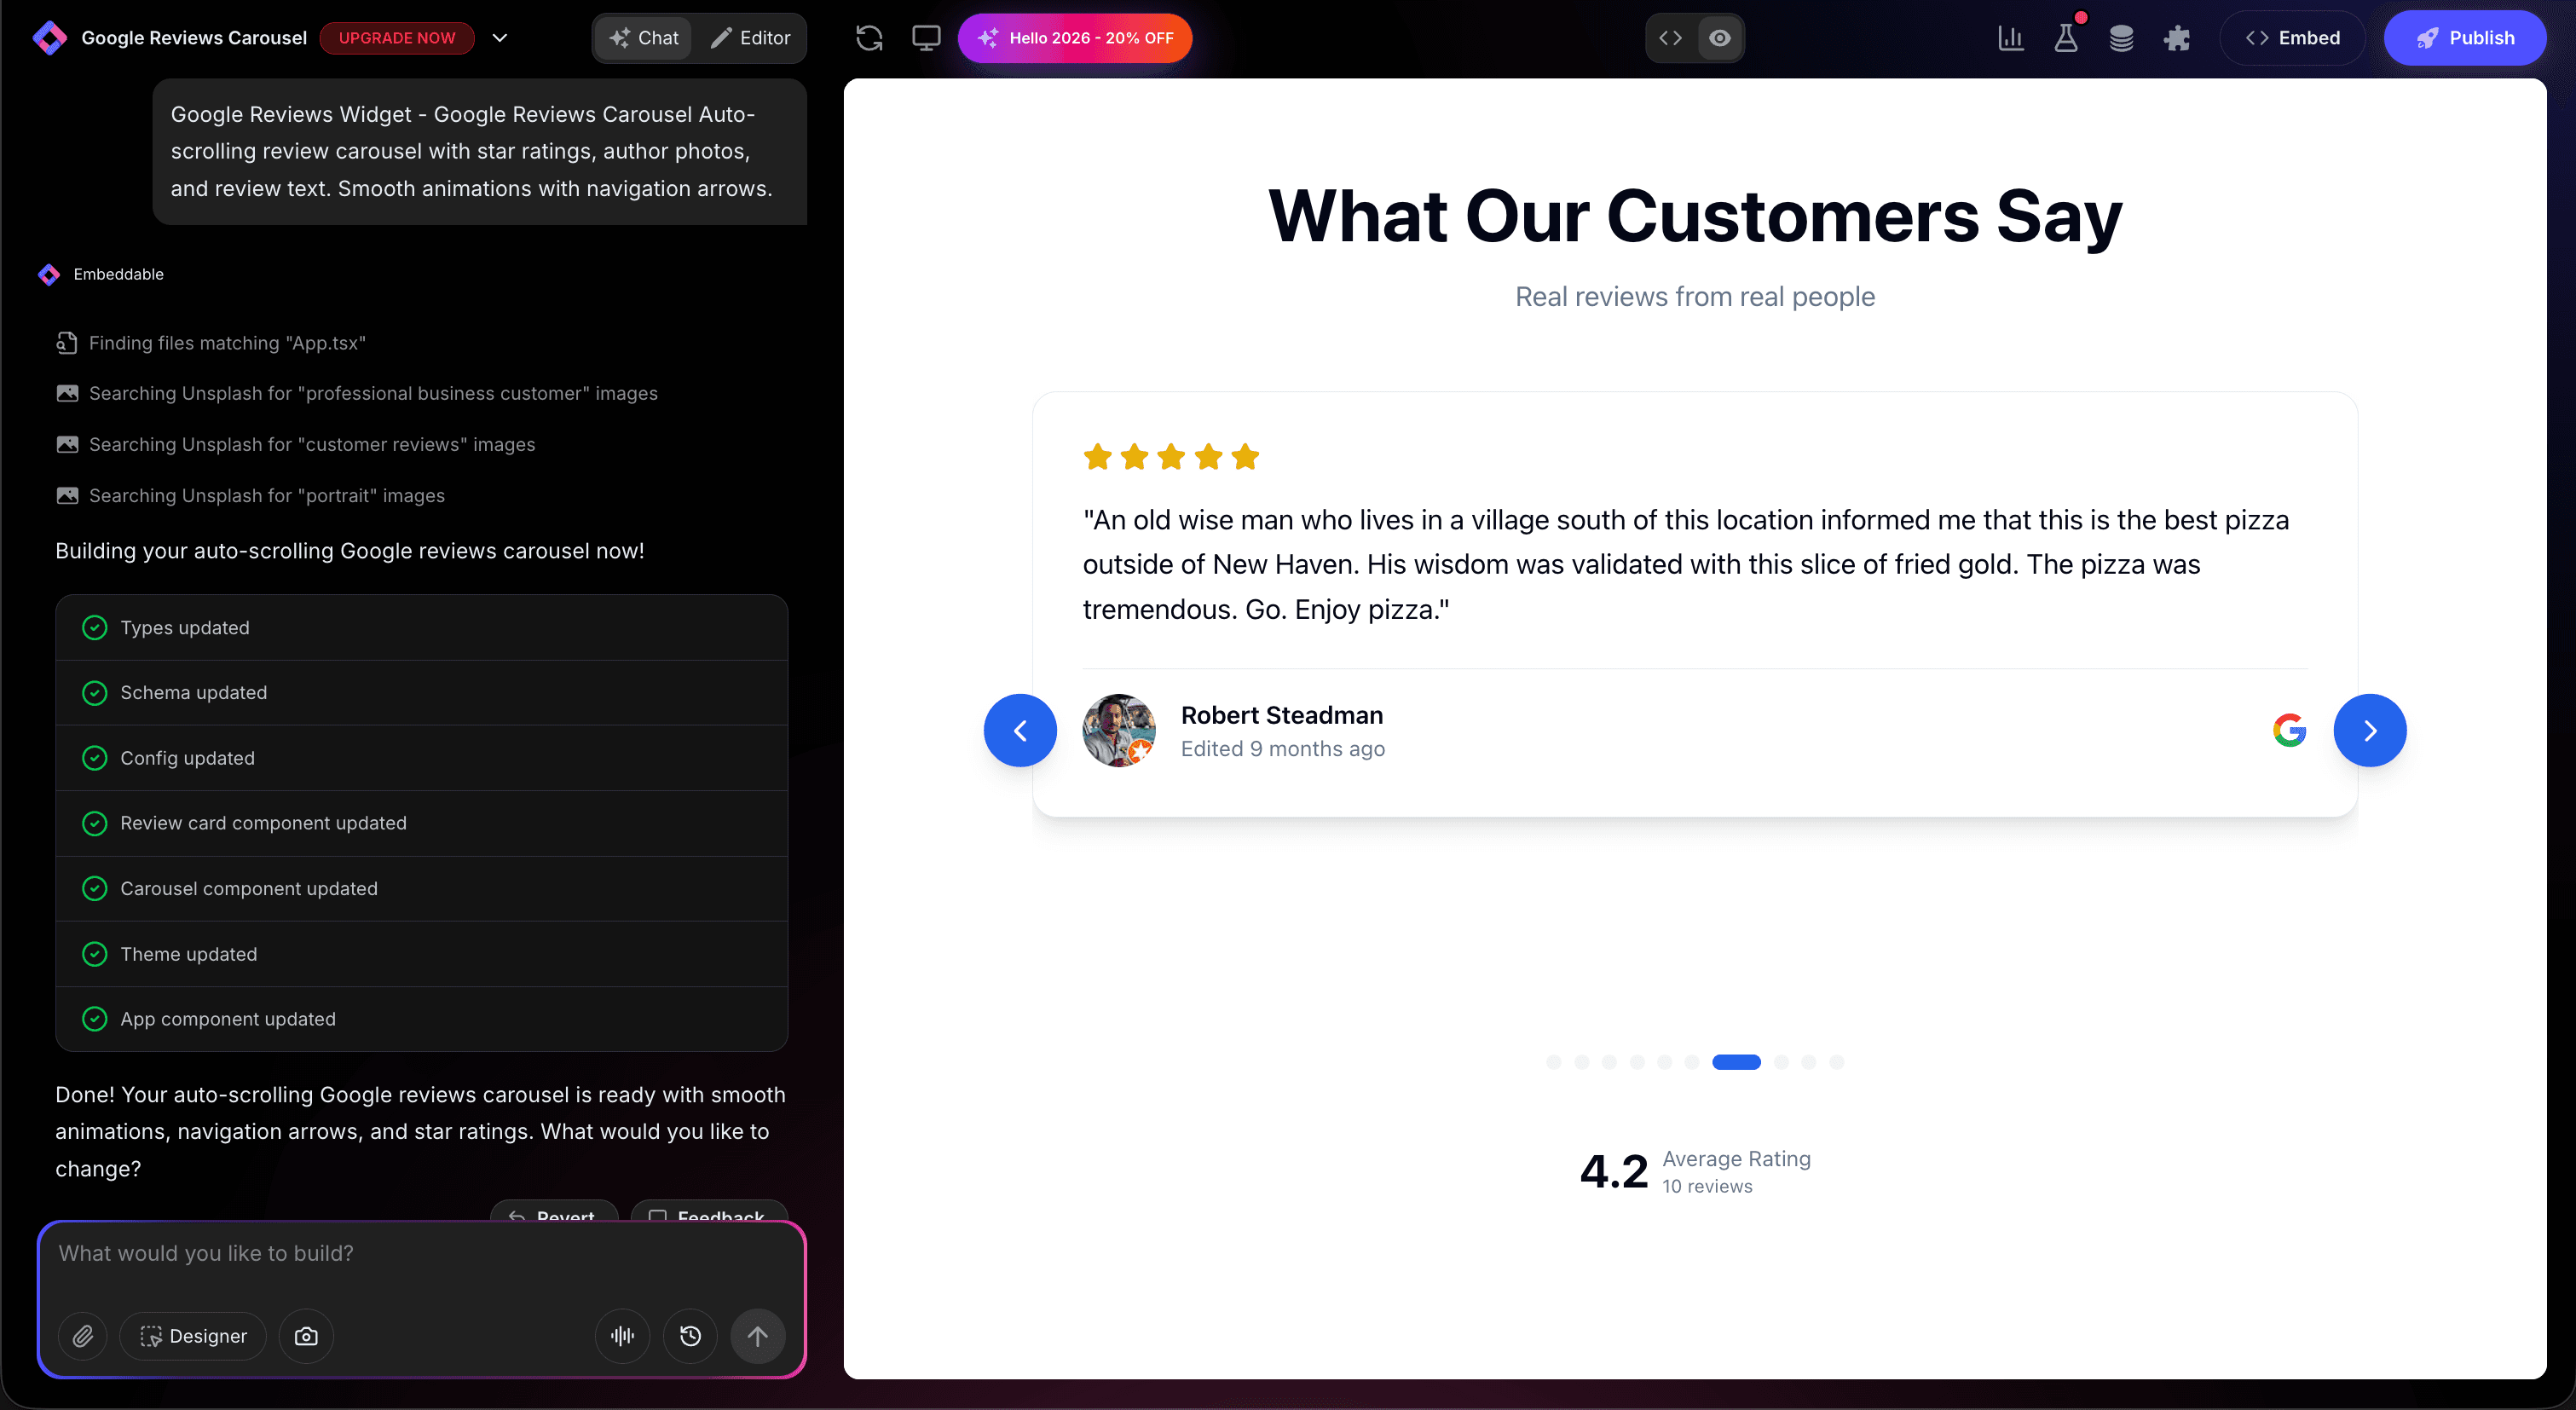Click the plugins puzzle piece icon
The width and height of the screenshot is (2576, 1410).
click(2178, 37)
